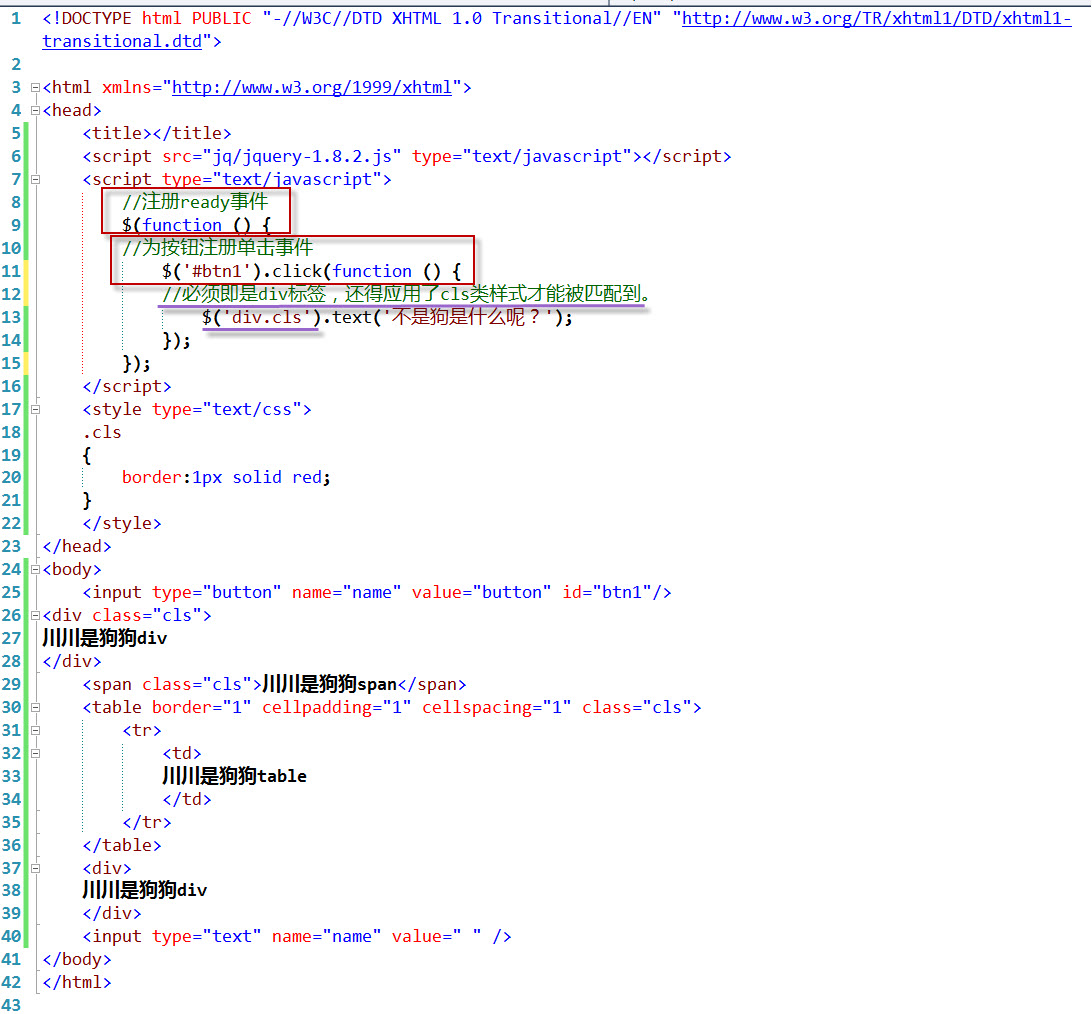
Task: Collapse the style block fold marker
Action: pos(35,408)
